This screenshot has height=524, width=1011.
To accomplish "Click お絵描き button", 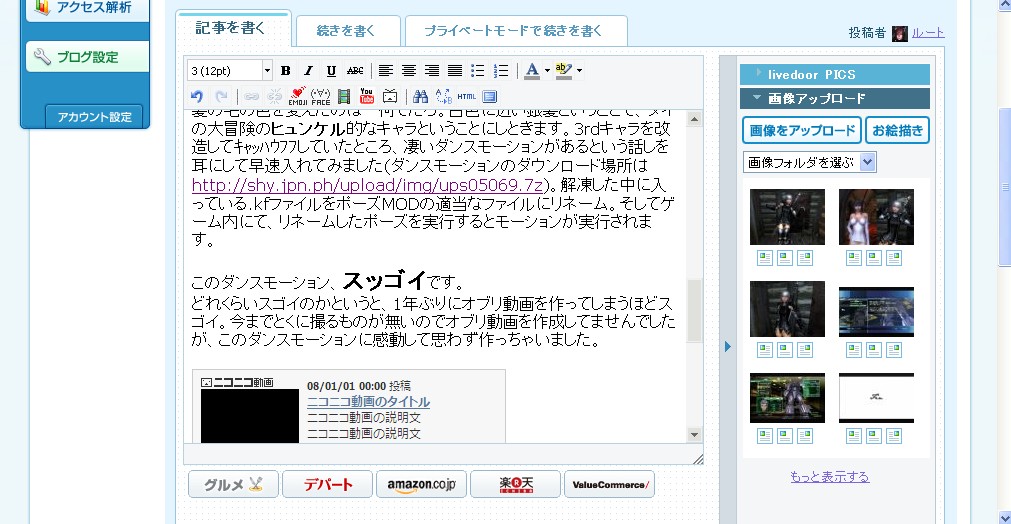I will tap(898, 130).
